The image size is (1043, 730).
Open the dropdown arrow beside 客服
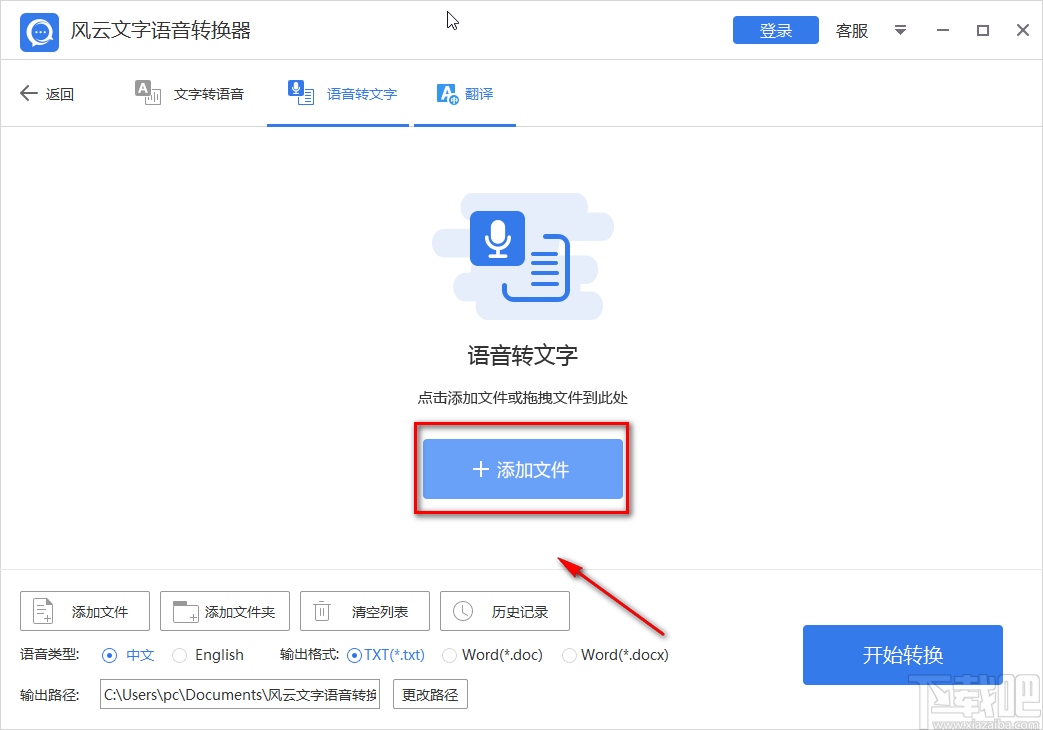pyautogui.click(x=900, y=31)
